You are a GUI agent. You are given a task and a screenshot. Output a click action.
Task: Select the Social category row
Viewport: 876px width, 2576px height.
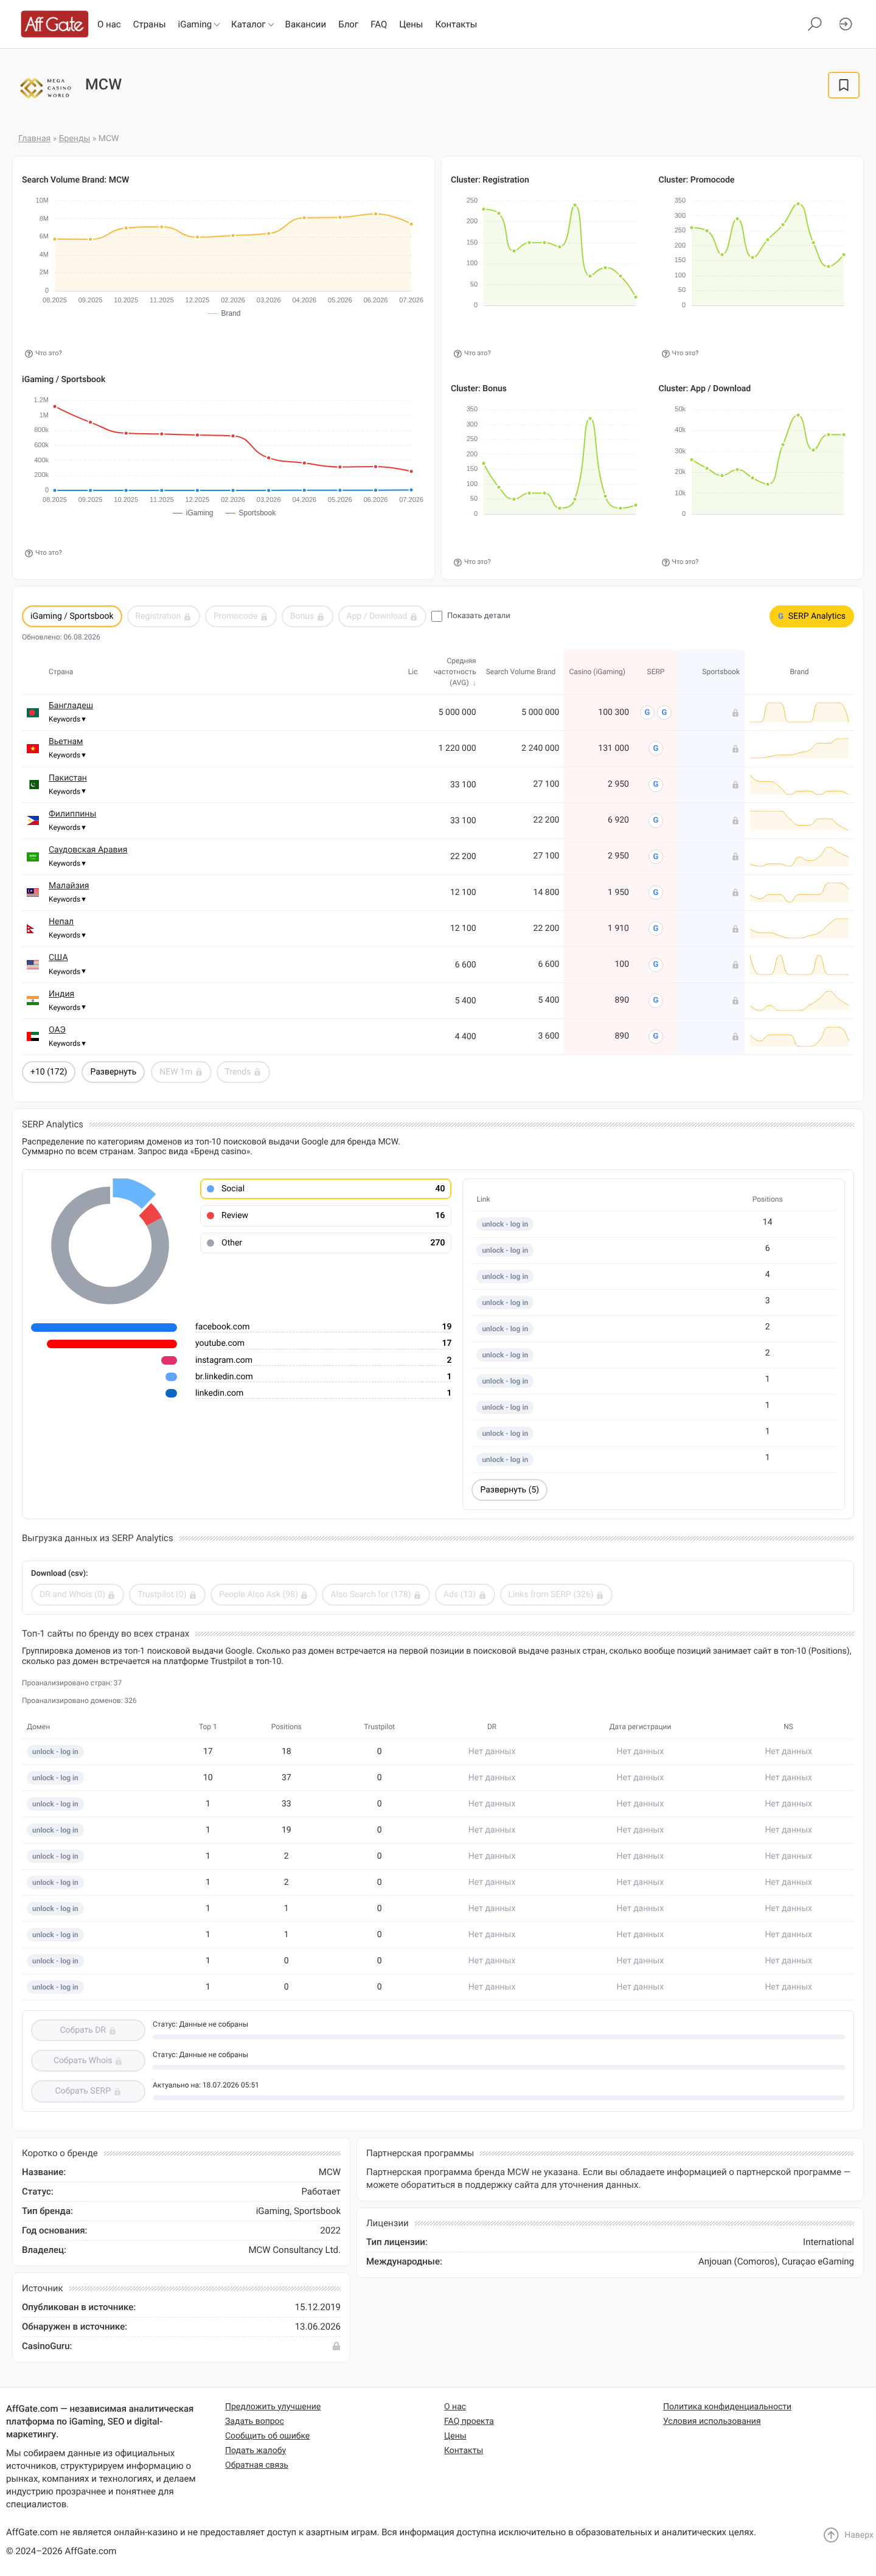tap(326, 1189)
